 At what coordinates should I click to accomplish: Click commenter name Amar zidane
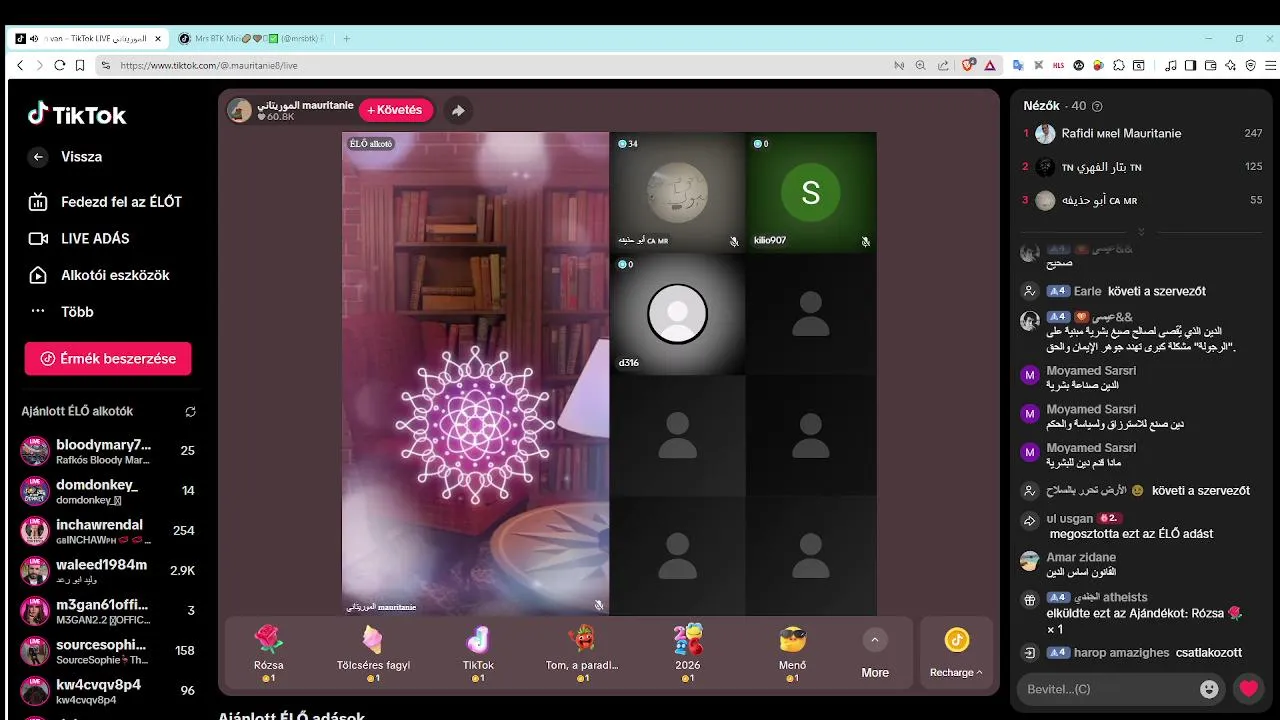[1081, 557]
